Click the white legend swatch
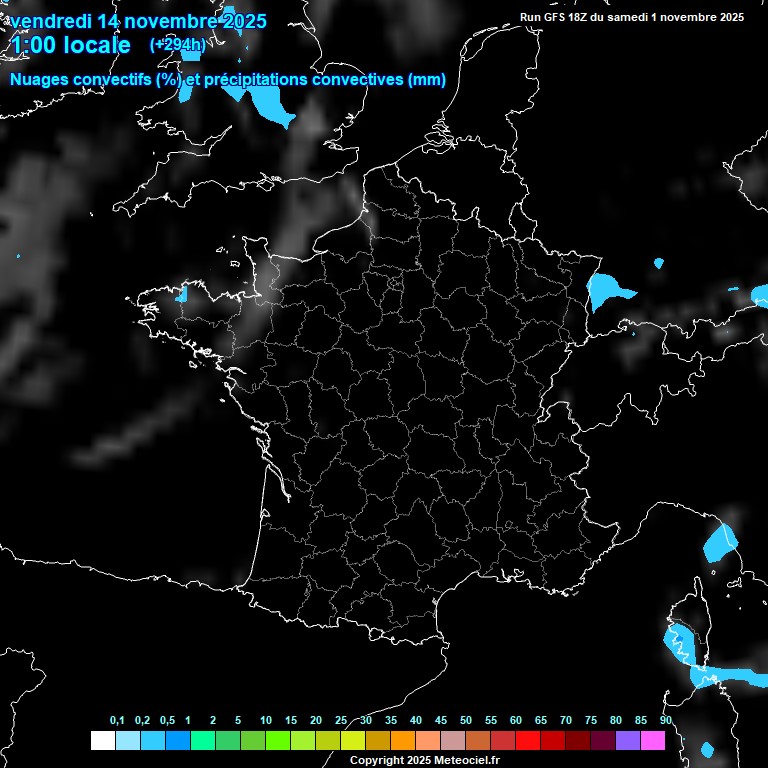 coord(103,740)
